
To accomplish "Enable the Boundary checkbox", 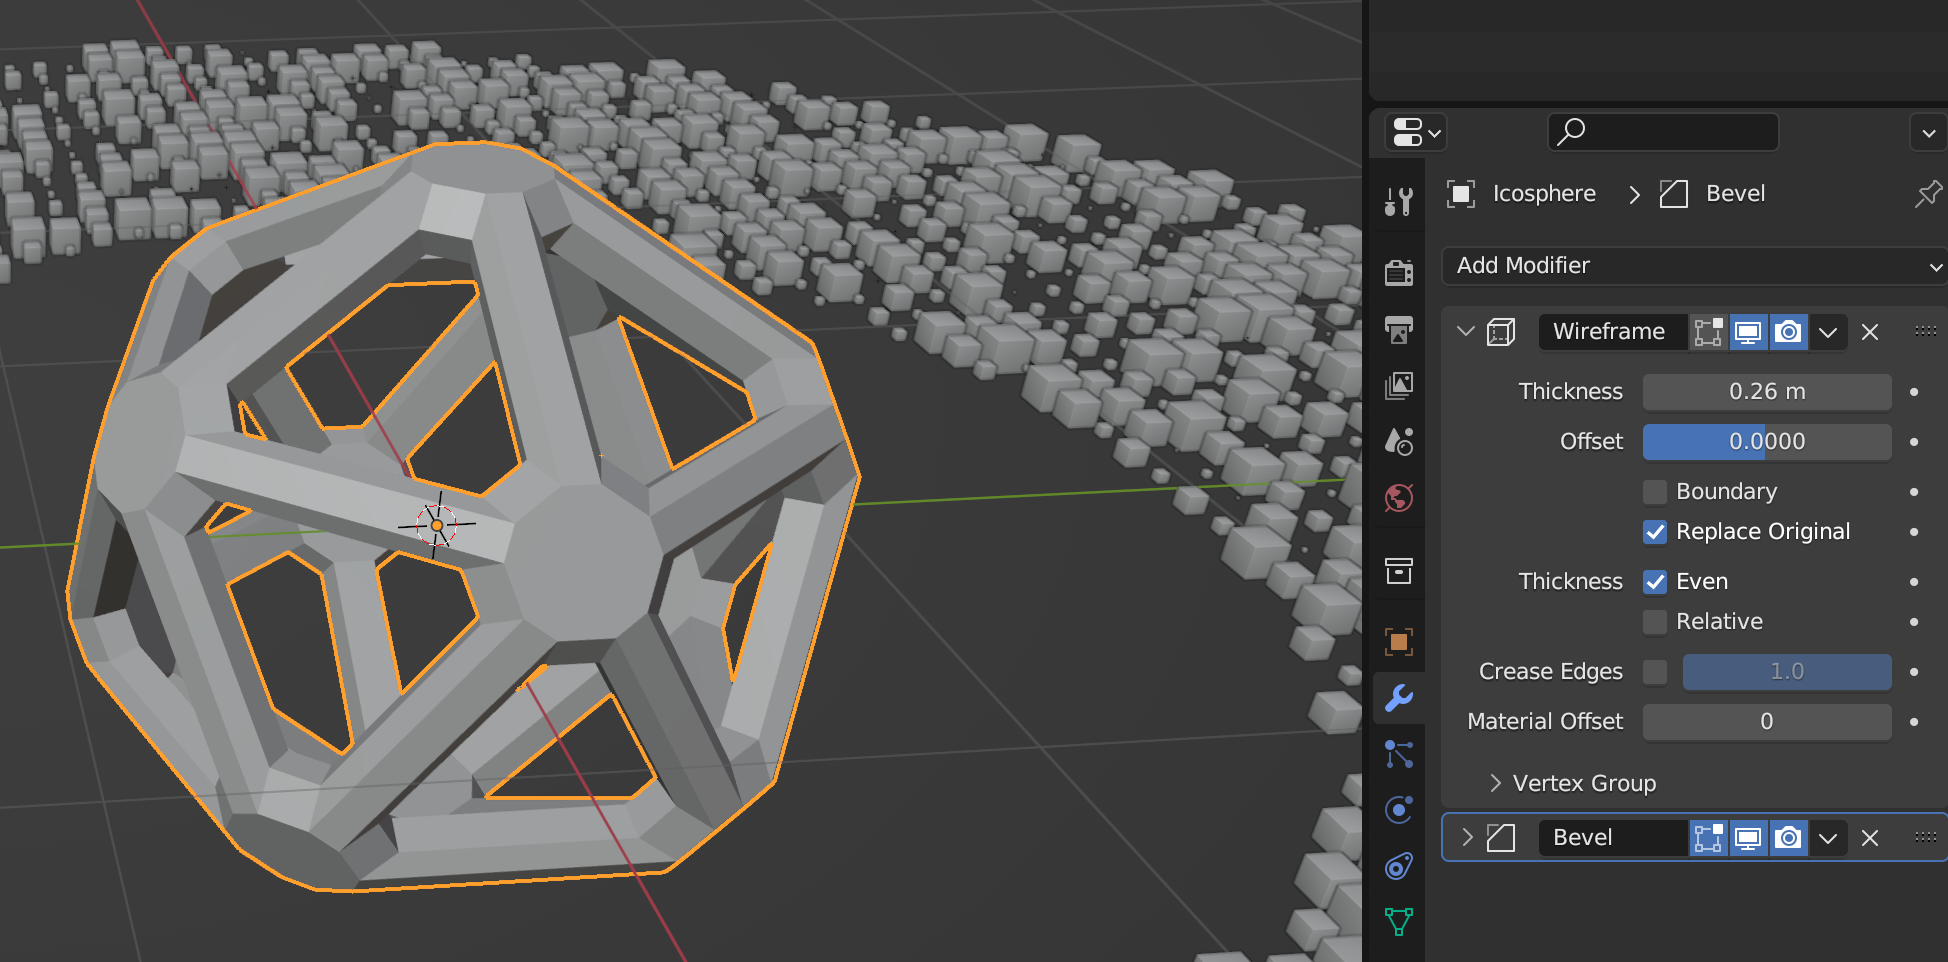I will click(1655, 492).
